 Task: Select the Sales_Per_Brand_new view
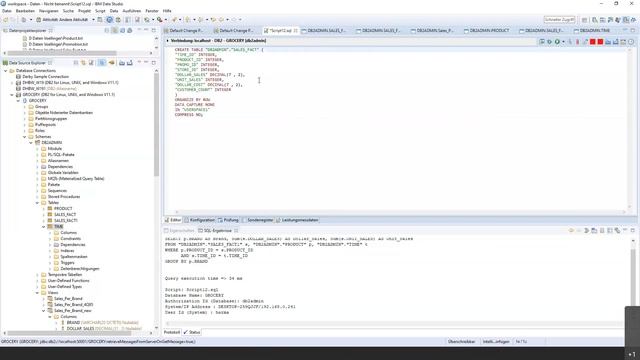(73, 311)
